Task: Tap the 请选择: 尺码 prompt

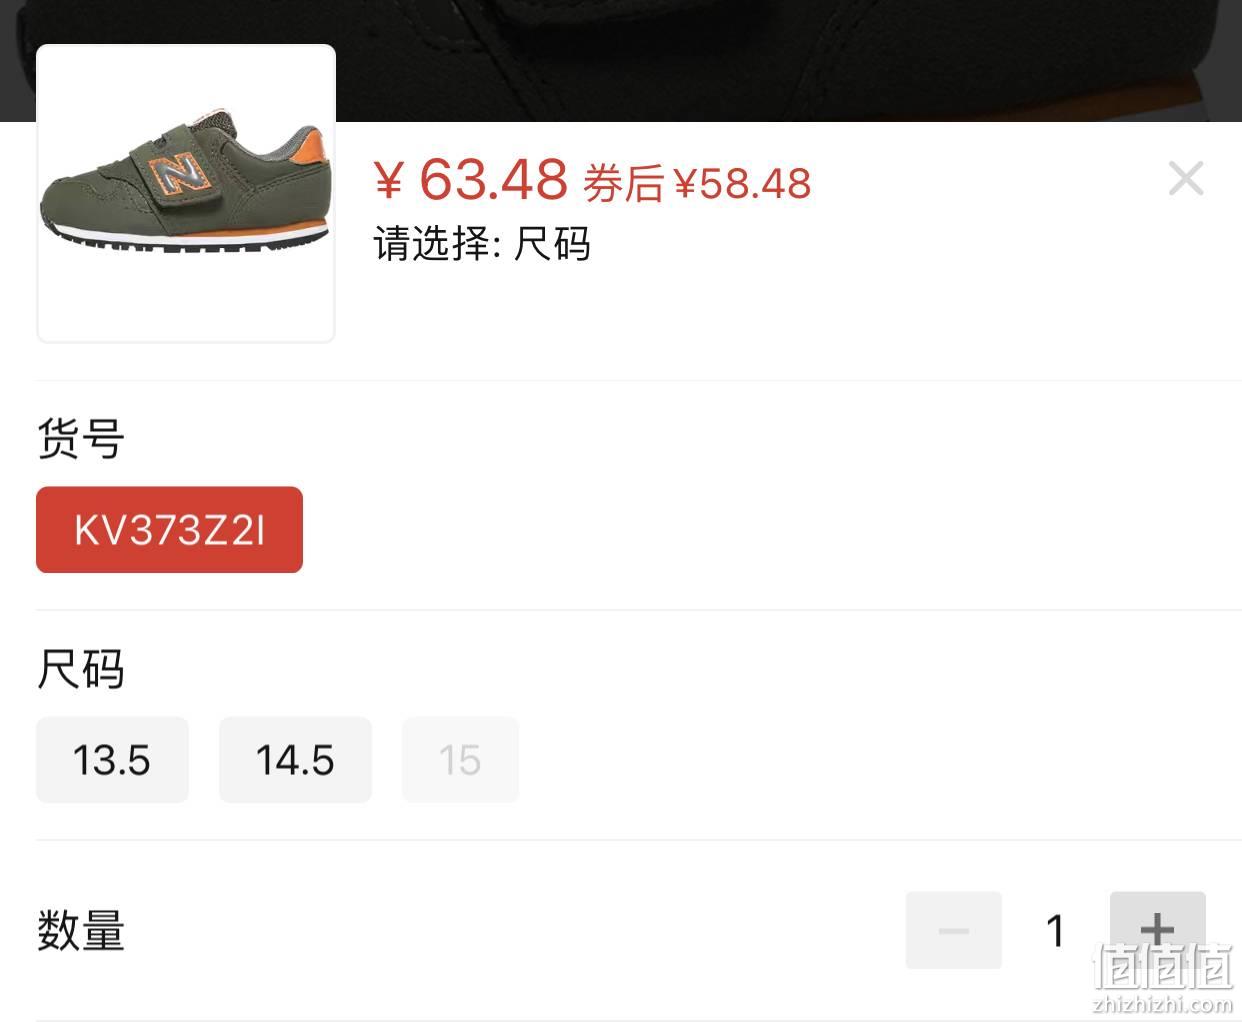Action: [x=482, y=243]
